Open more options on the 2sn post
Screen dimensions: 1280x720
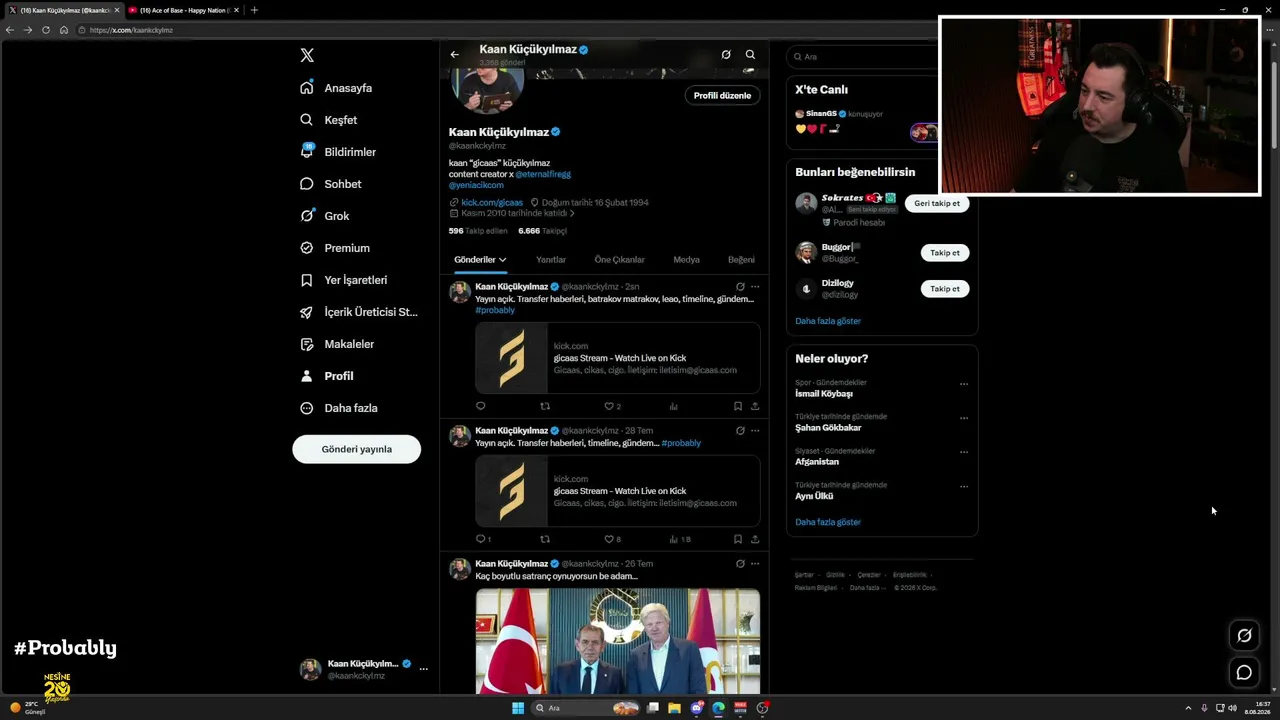[x=755, y=287]
